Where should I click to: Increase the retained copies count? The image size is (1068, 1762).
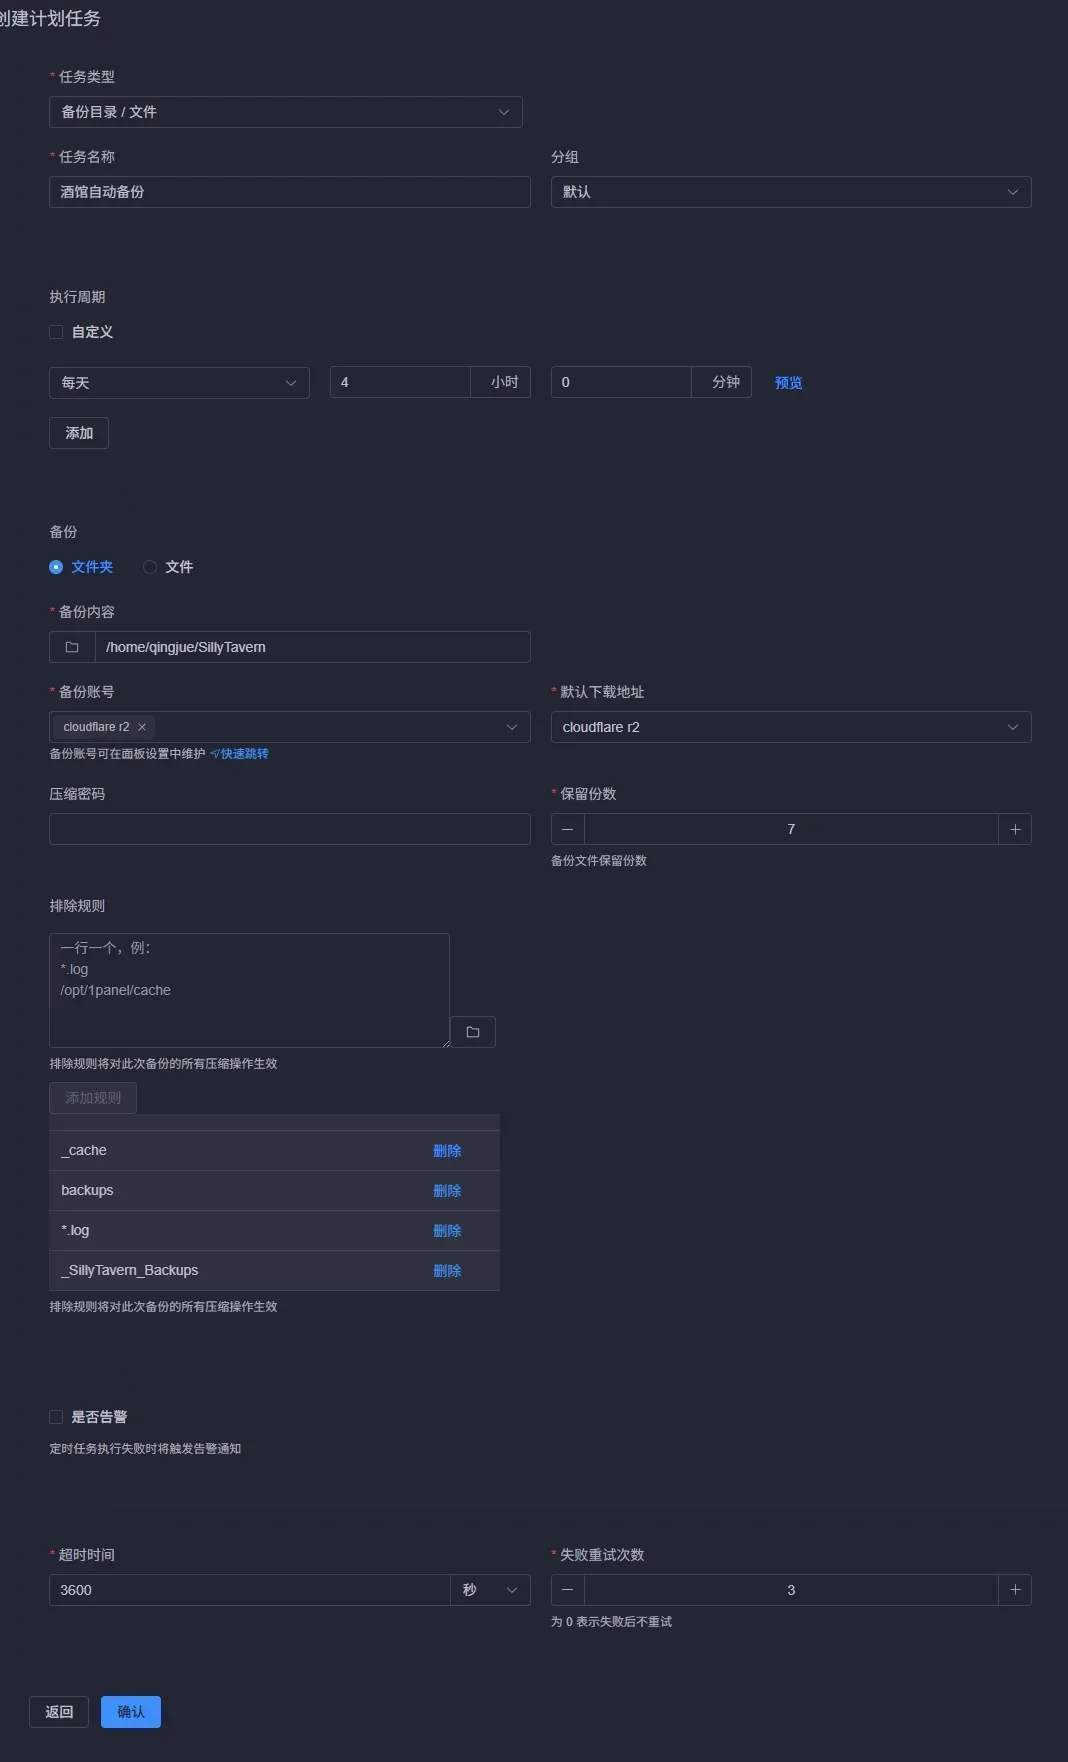click(x=1015, y=829)
